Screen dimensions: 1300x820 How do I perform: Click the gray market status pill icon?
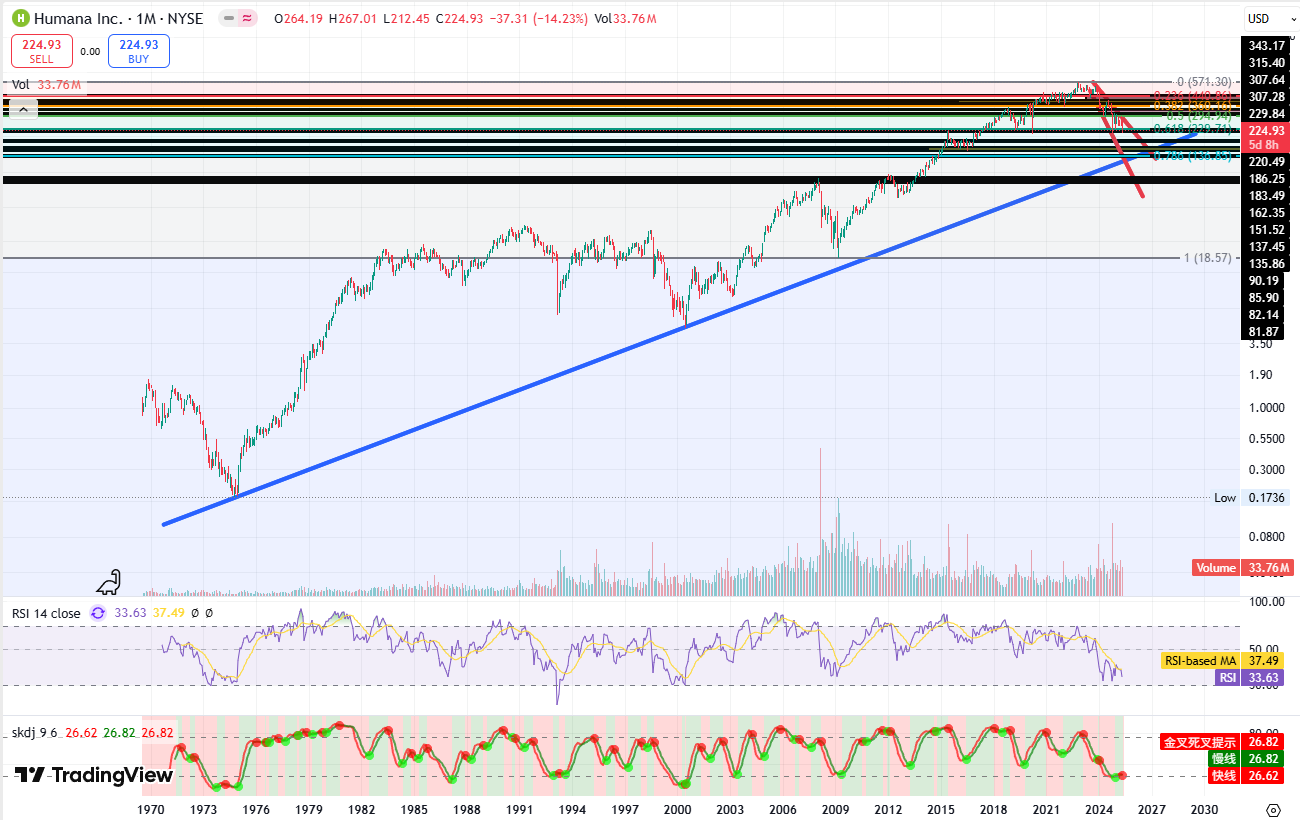click(228, 18)
